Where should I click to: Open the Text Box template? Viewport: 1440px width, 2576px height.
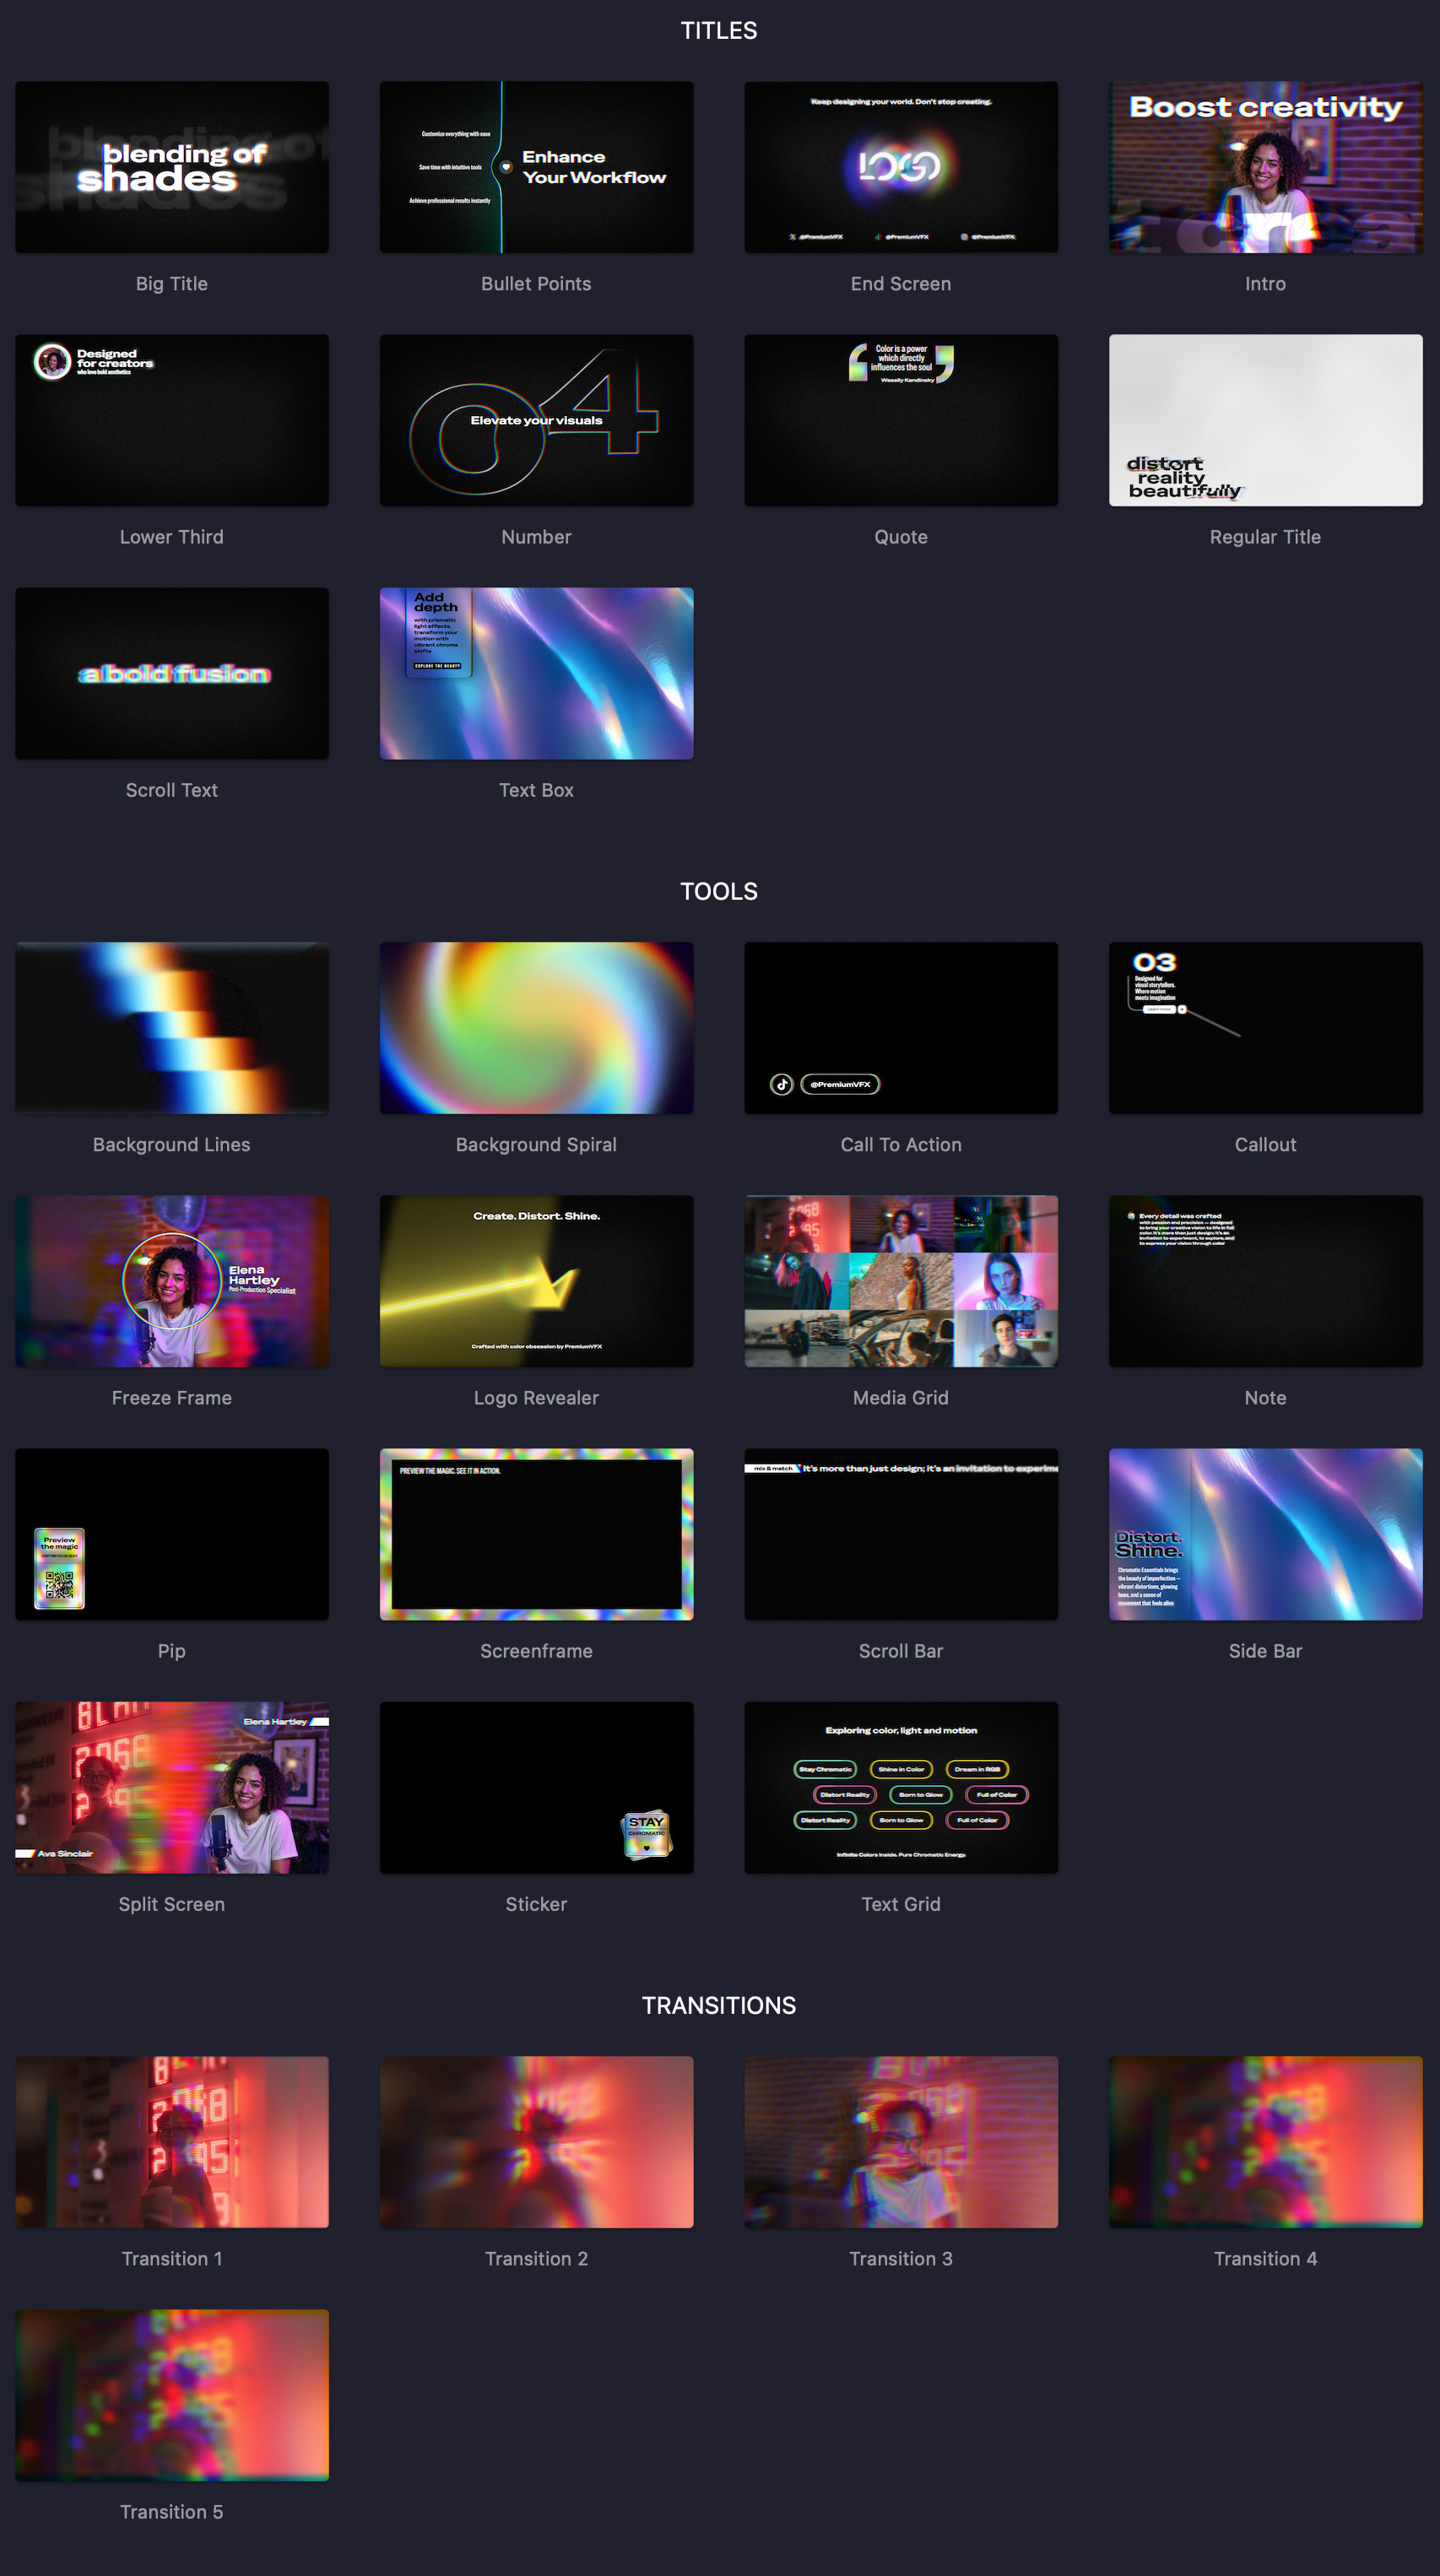[536, 673]
